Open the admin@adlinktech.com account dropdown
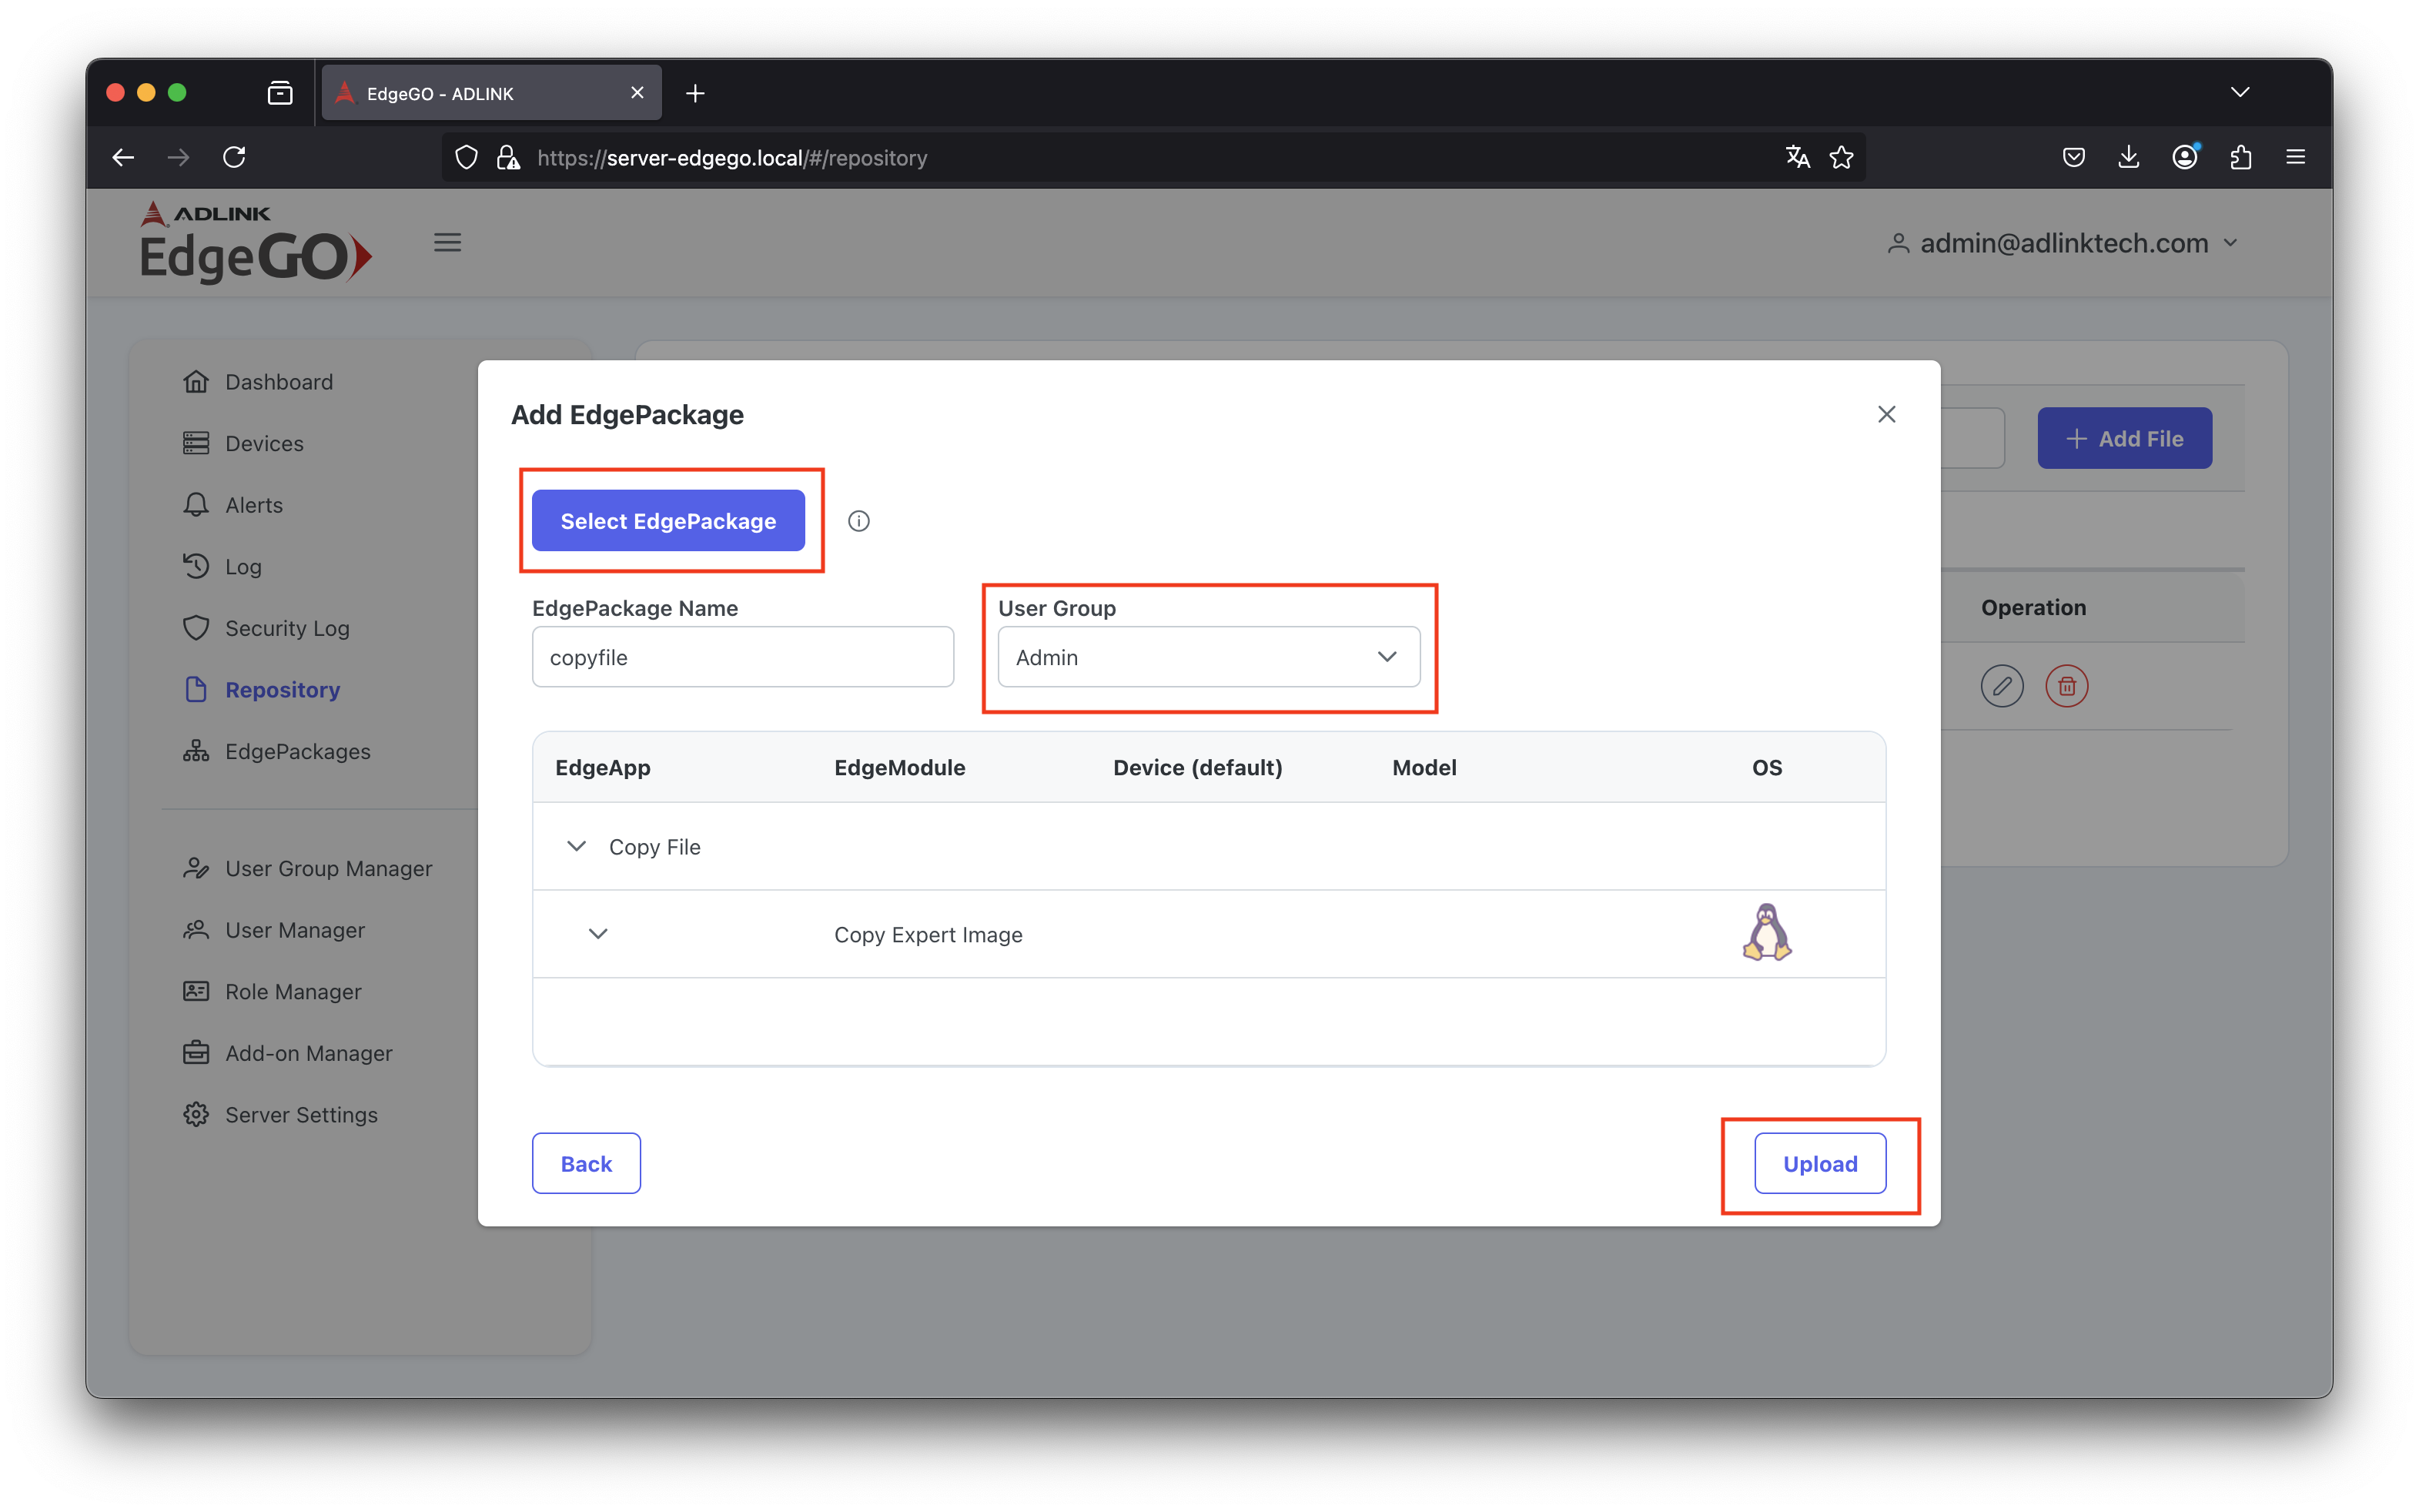2419x1512 pixels. (2063, 243)
